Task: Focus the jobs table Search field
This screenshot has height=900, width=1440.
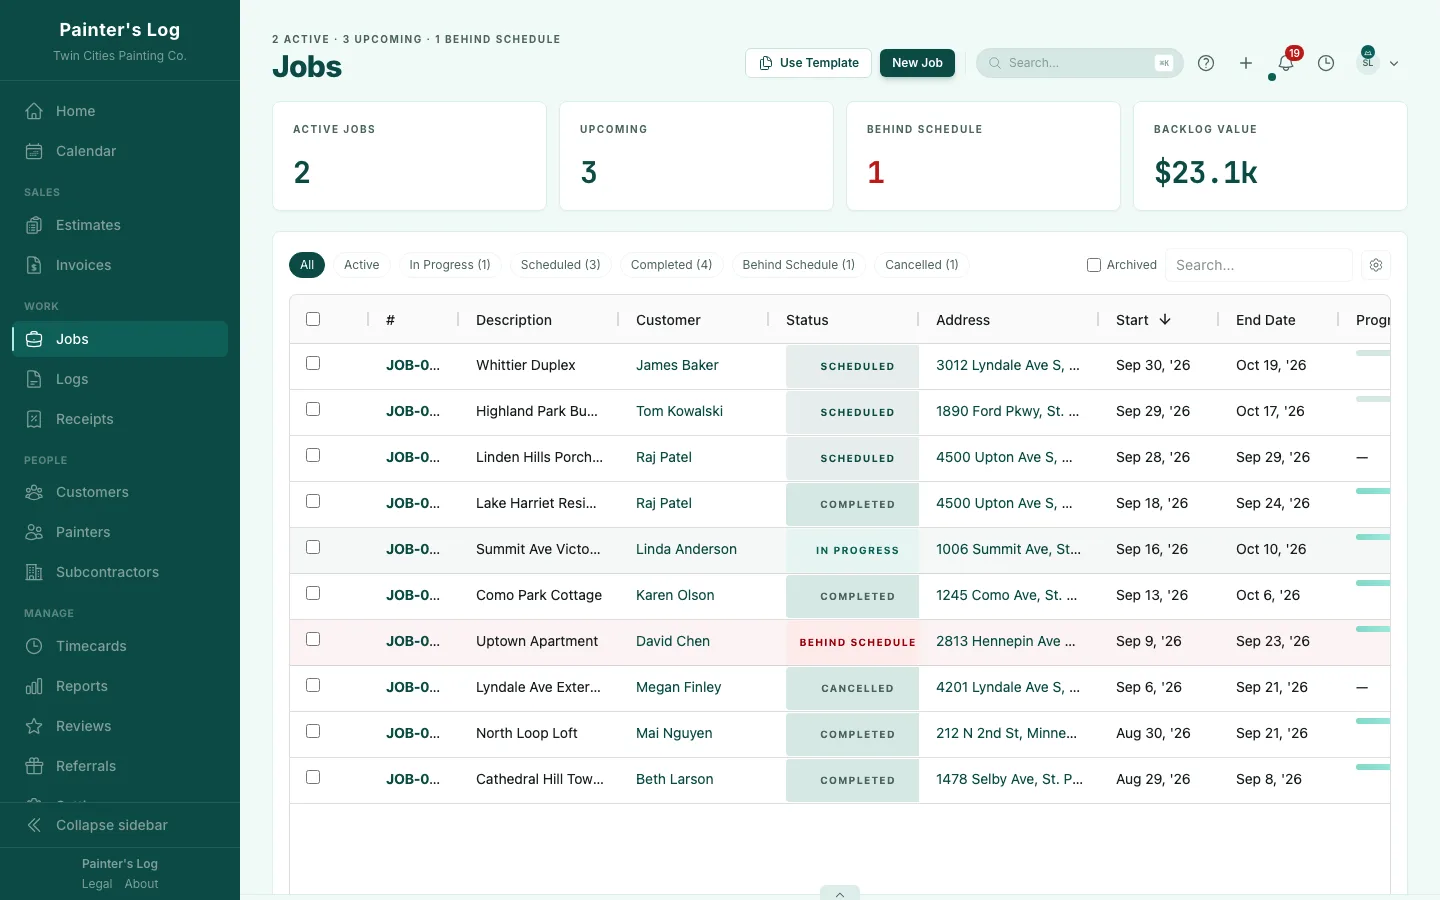Action: 1259,265
